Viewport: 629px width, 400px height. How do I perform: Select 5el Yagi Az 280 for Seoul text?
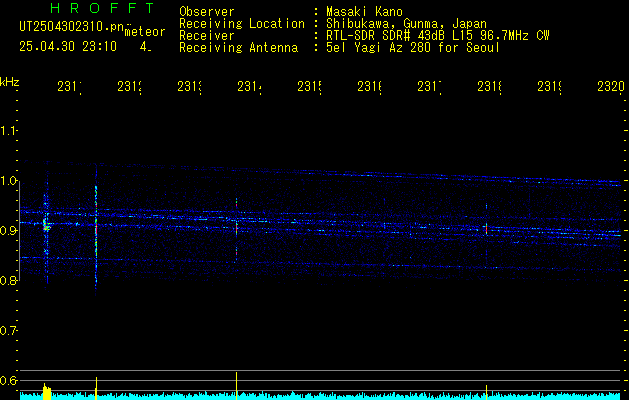413,48
